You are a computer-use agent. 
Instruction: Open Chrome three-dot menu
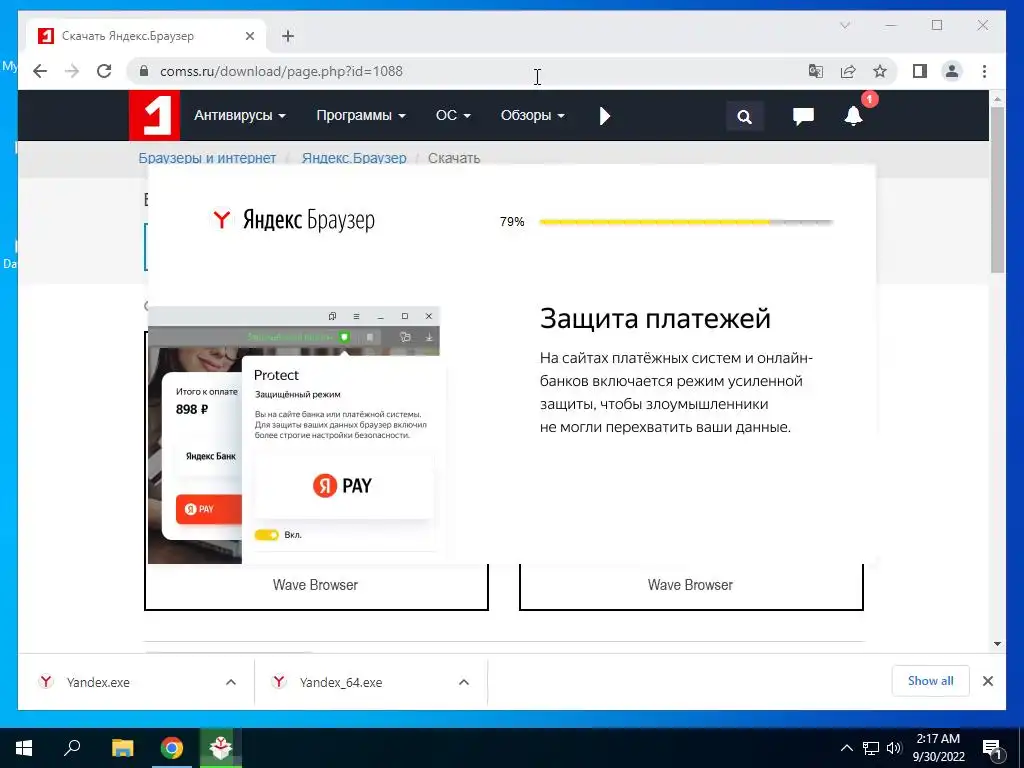coord(984,71)
